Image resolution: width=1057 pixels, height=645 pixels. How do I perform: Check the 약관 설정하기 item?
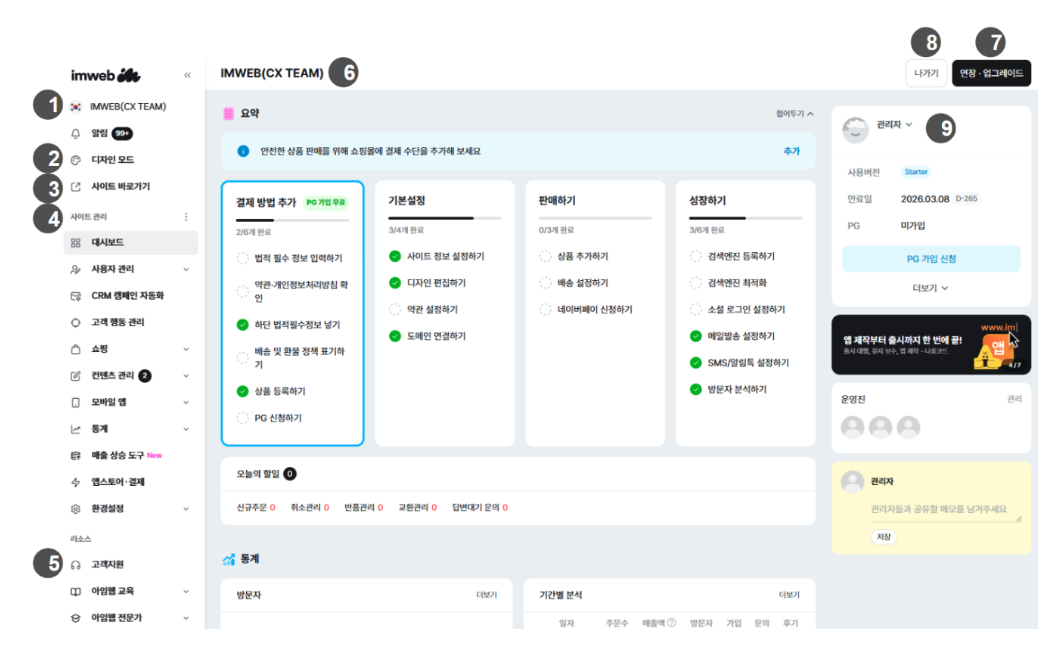(395, 309)
